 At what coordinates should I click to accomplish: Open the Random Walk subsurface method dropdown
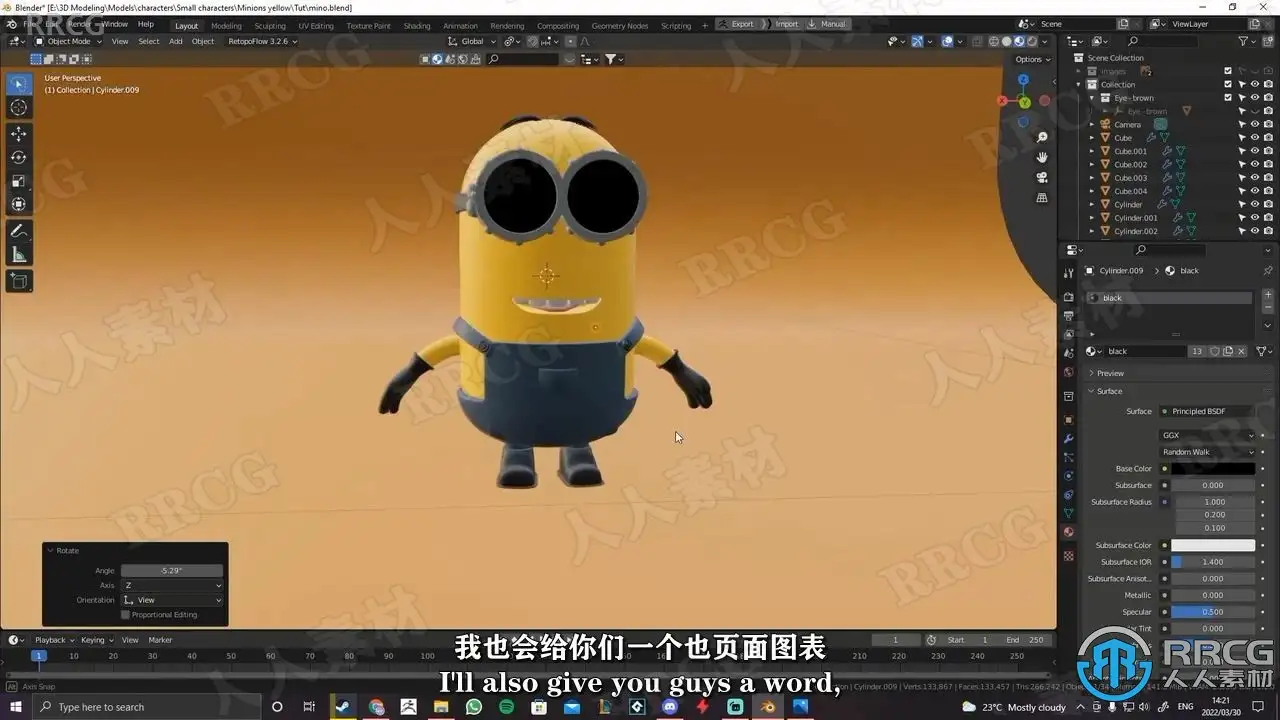1207,452
